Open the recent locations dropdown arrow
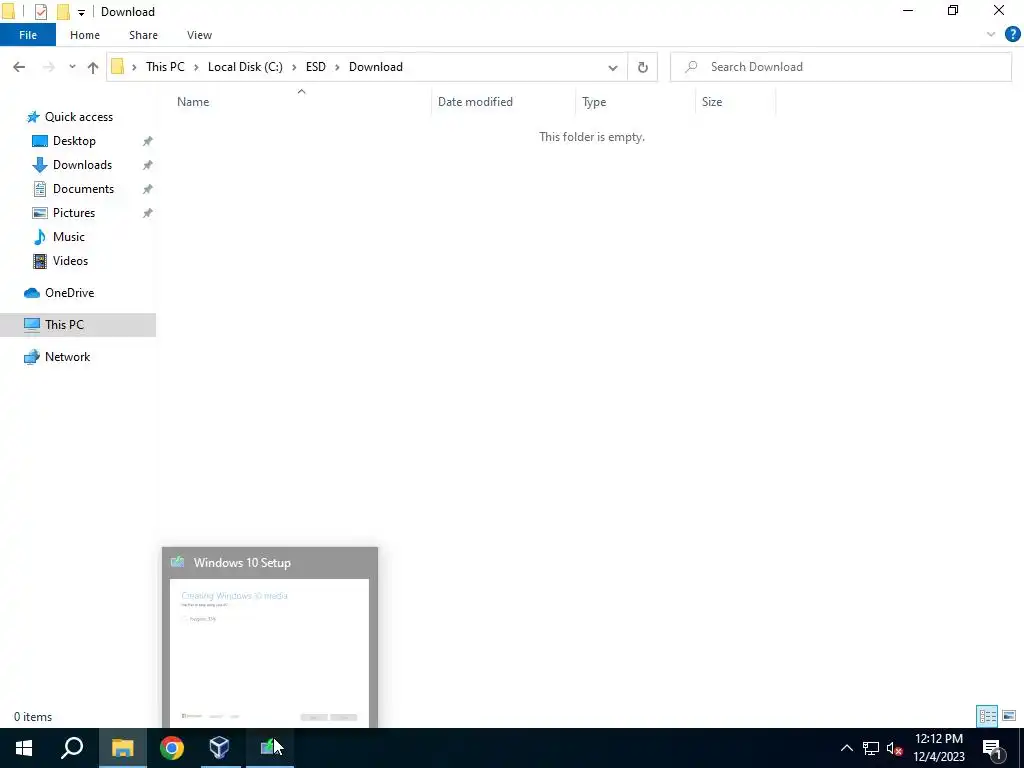The height and width of the screenshot is (768, 1024). [x=72, y=67]
